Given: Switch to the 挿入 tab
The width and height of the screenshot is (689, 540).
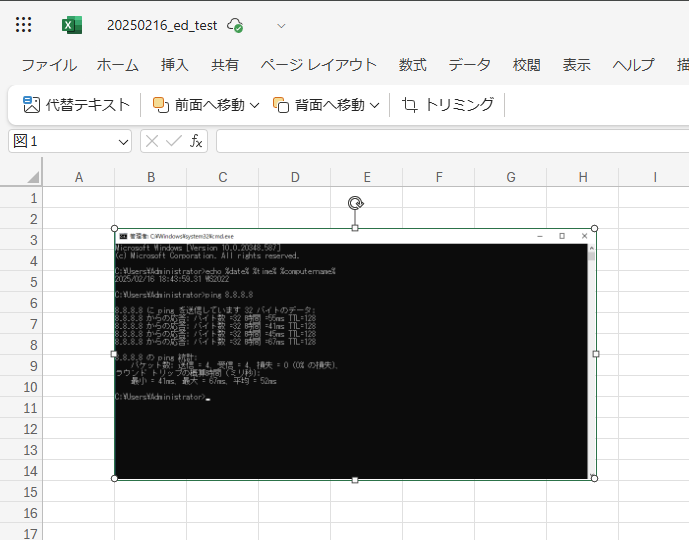Looking at the screenshot, I should click(174, 65).
